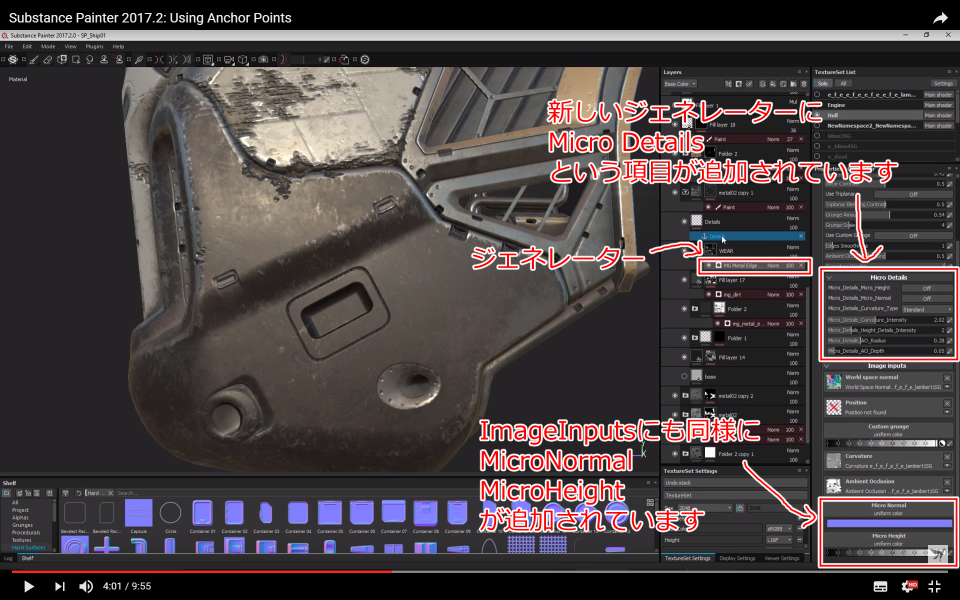The image size is (960, 600).
Task: Select Hard Surfaces shelf category
Action: 28,547
